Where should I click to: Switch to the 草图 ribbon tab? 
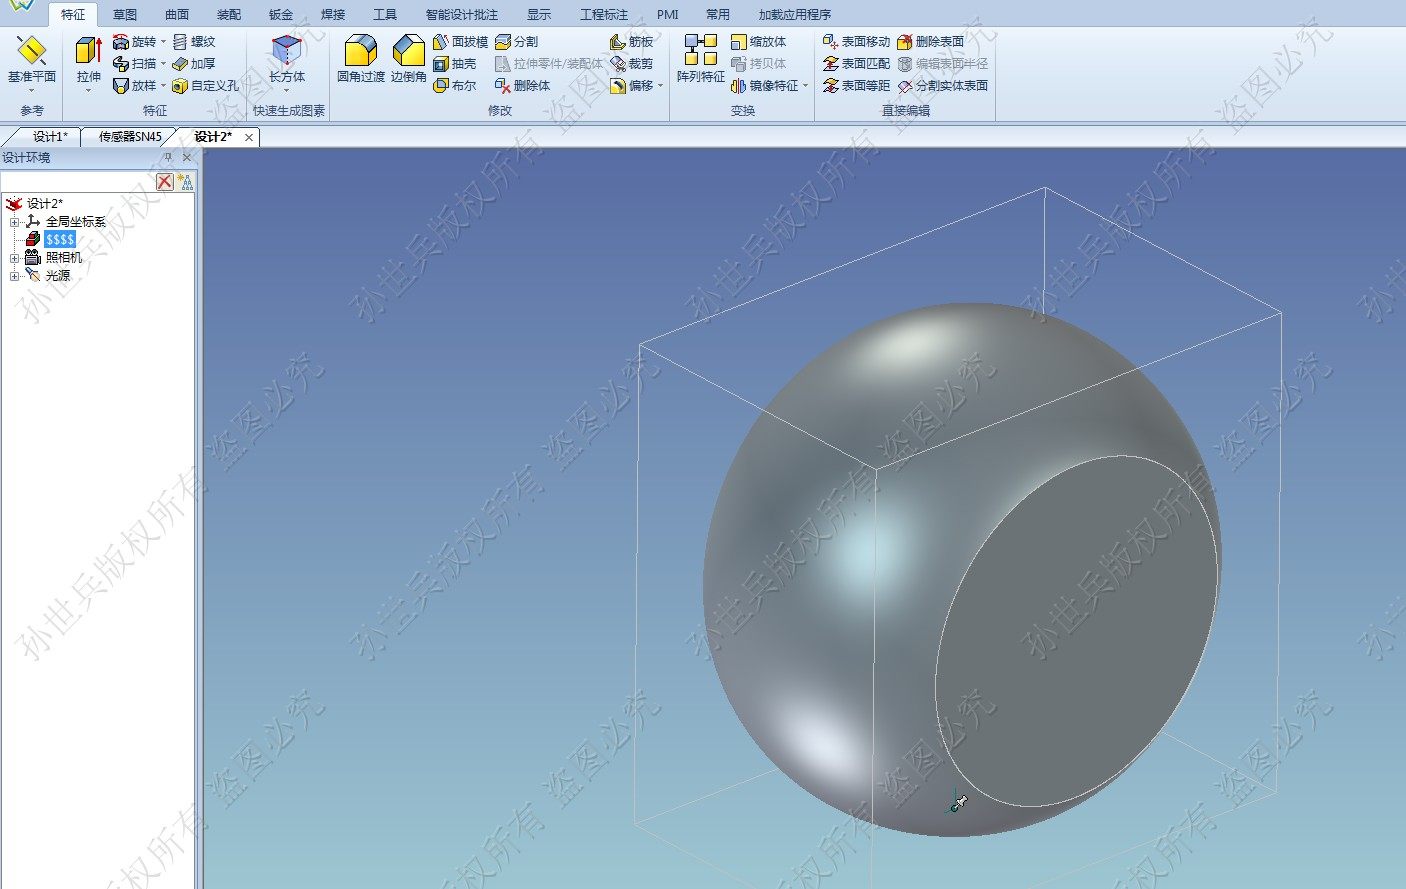(x=122, y=15)
